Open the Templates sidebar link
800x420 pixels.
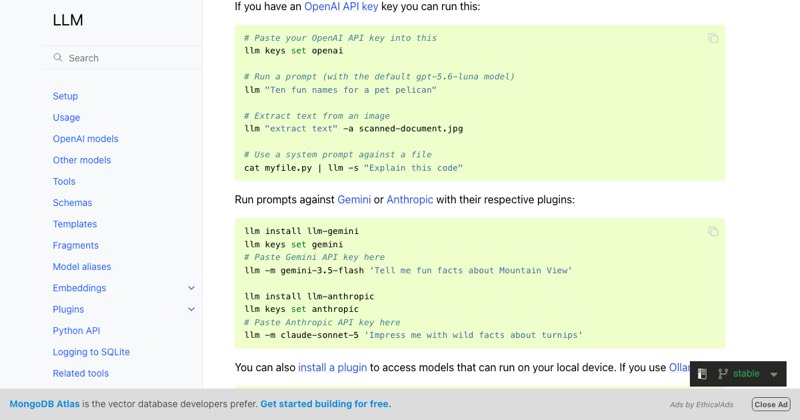74,224
